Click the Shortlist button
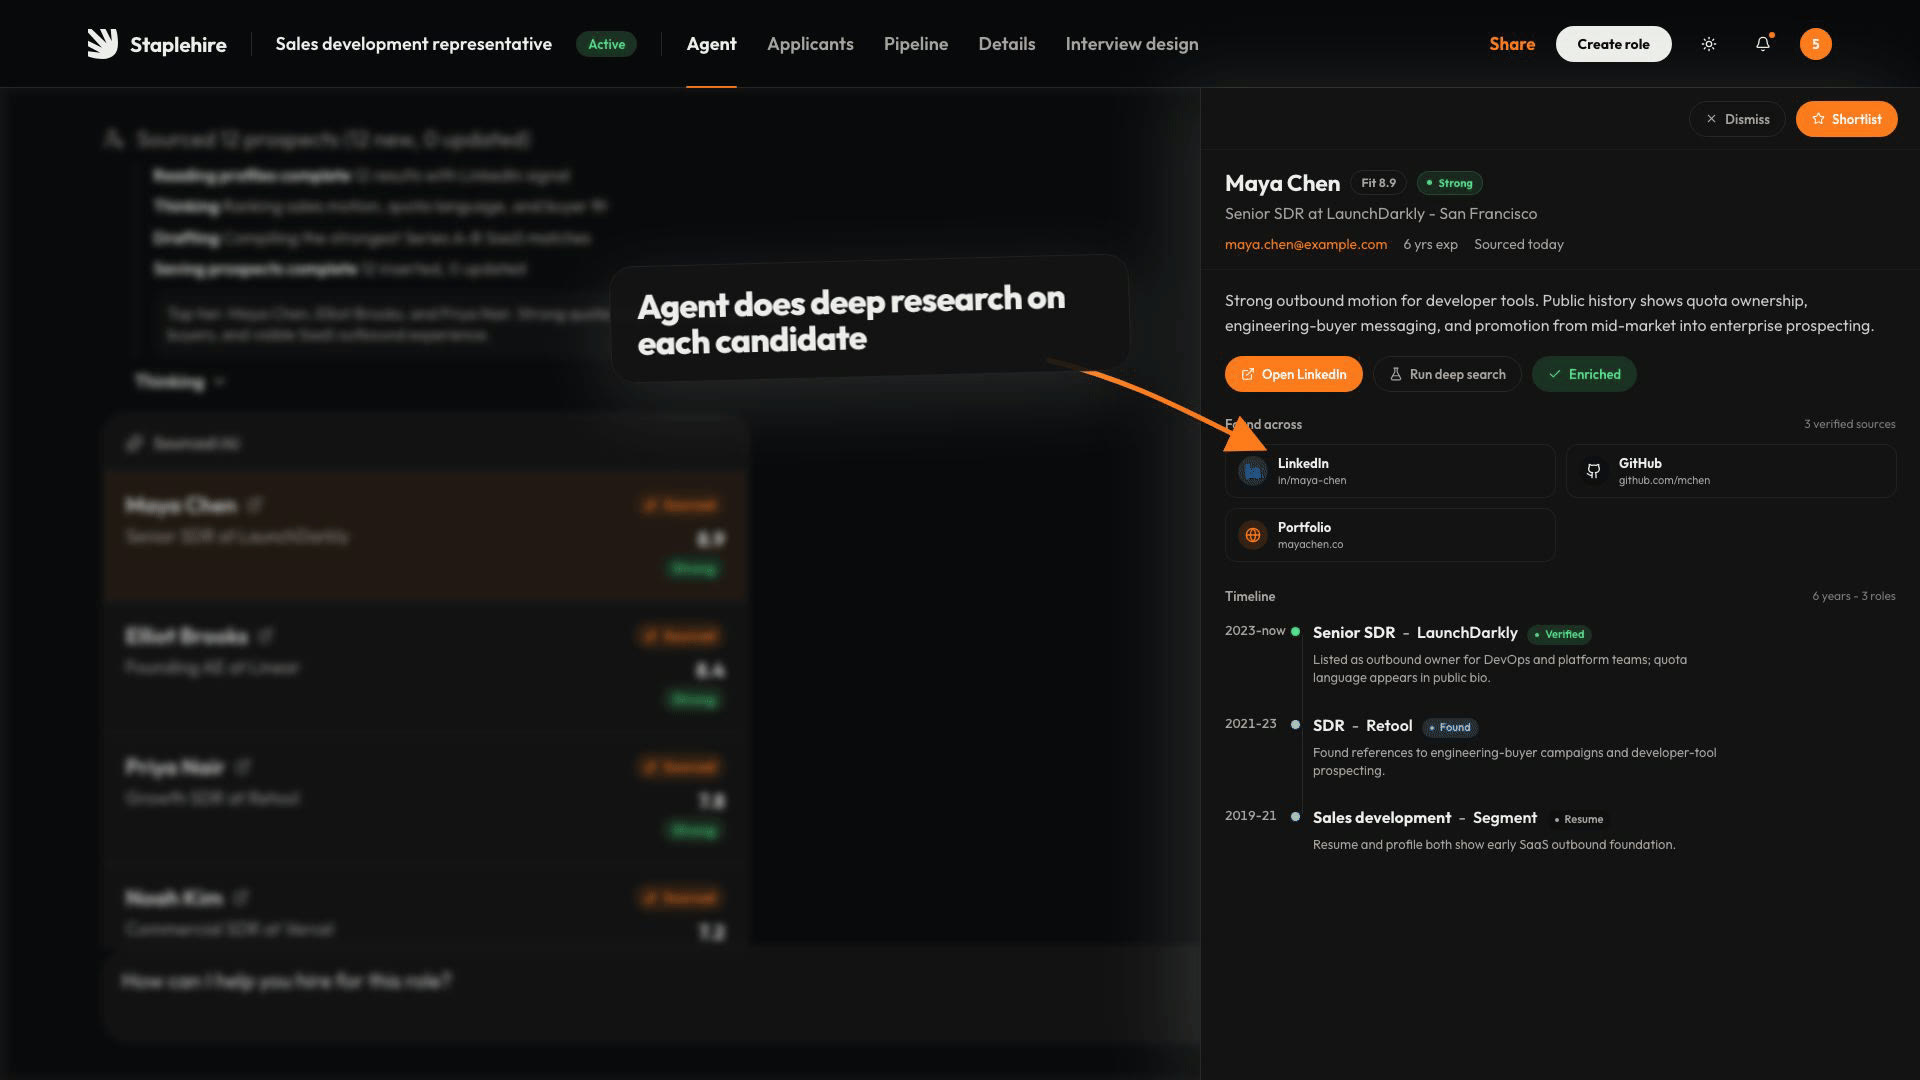The height and width of the screenshot is (1080, 1920). coord(1846,119)
